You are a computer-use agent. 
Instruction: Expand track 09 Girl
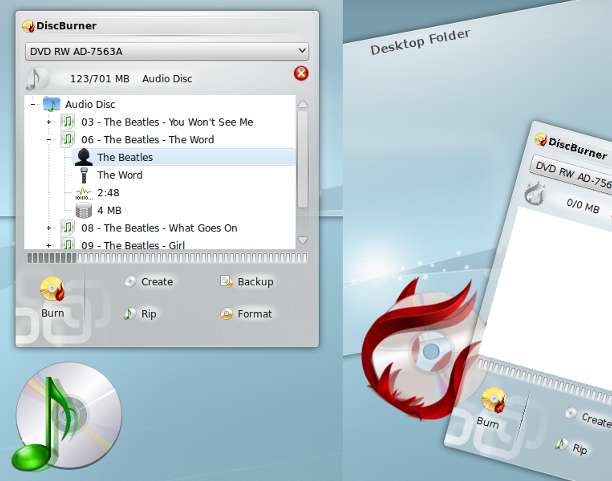point(49,245)
